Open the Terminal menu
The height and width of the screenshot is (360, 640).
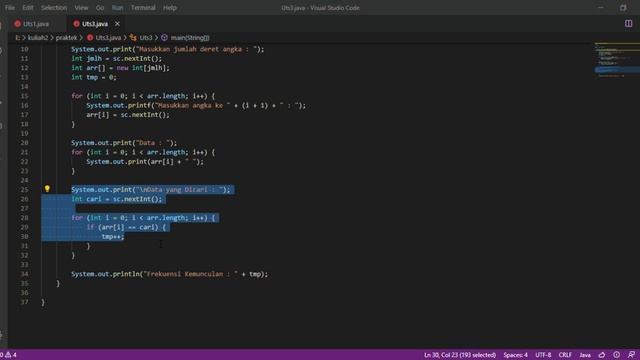pyautogui.click(x=143, y=8)
